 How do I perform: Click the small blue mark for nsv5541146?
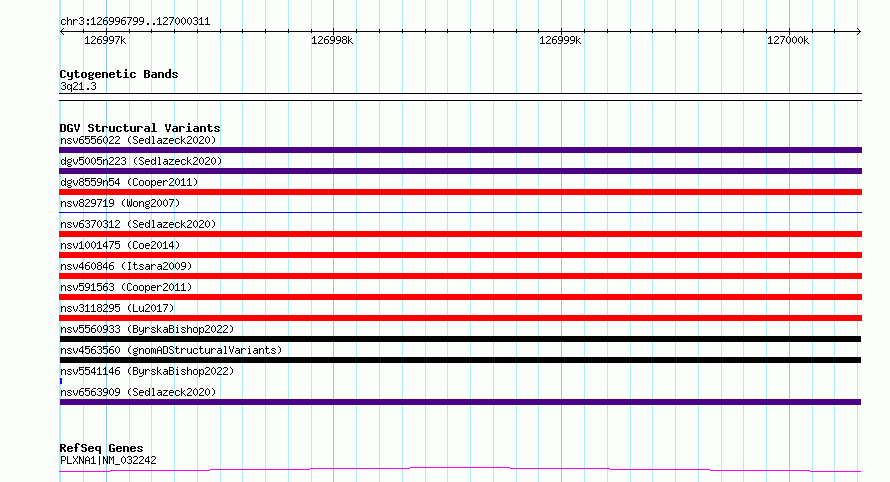coord(61,381)
